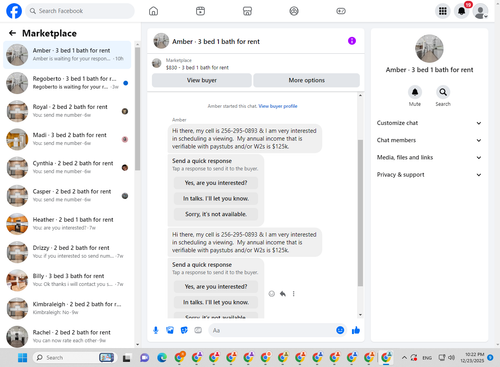This screenshot has height=367, width=500.
Task: Click the More options button
Action: [306, 80]
